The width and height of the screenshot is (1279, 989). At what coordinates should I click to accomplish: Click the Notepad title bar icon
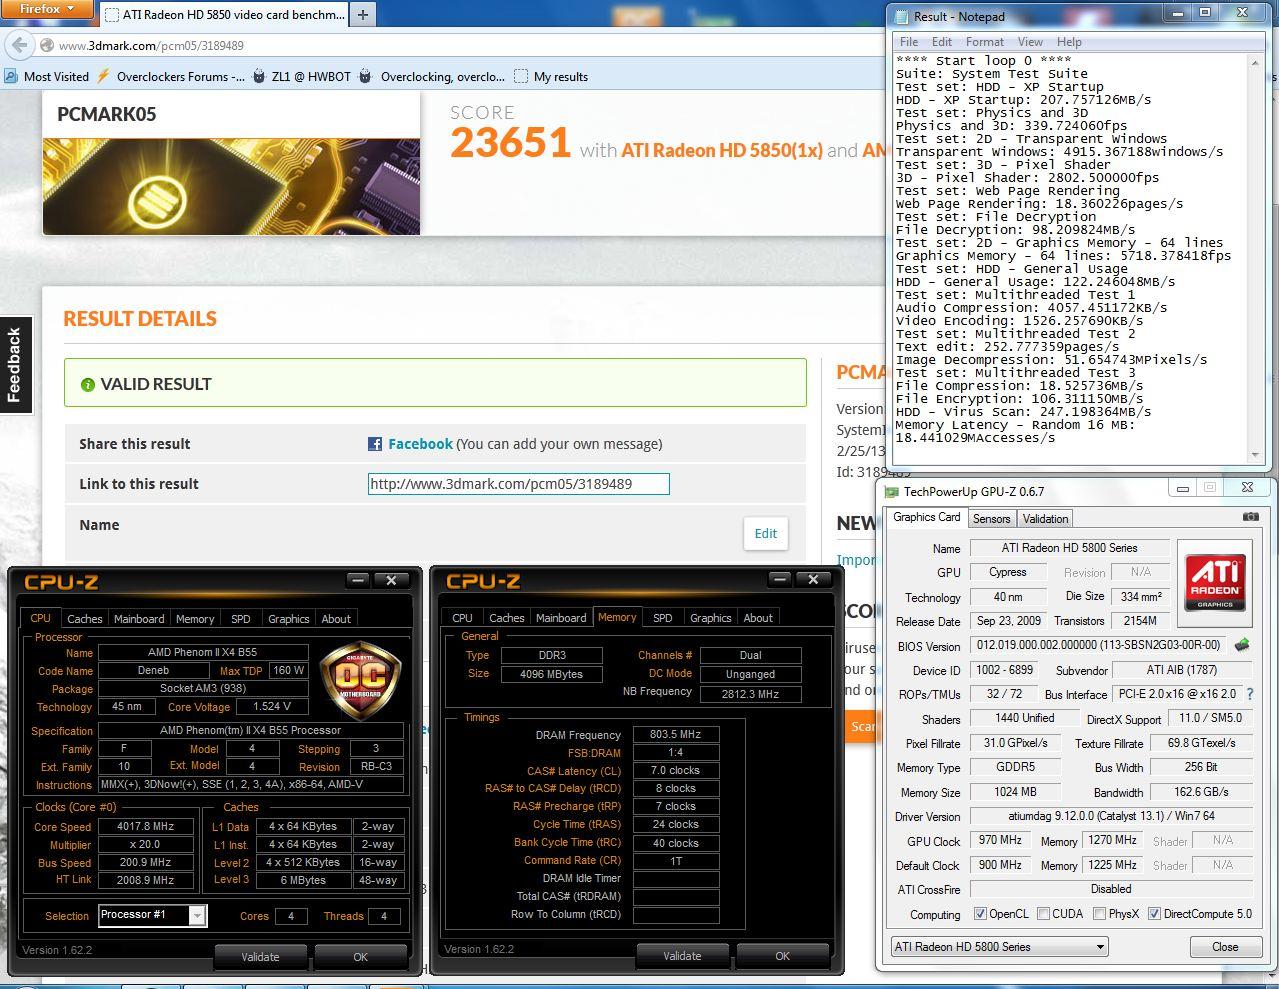903,16
